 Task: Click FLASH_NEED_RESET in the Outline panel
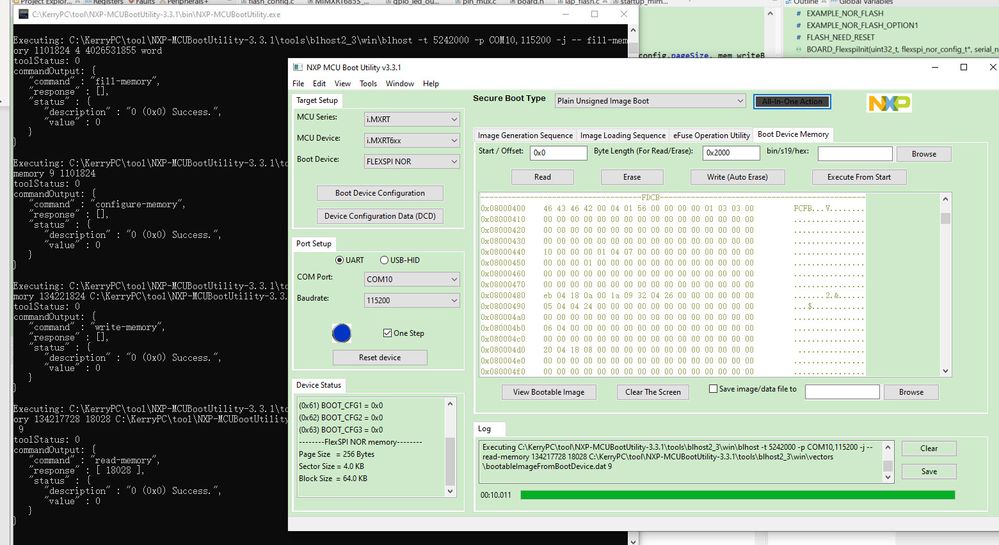click(x=840, y=38)
